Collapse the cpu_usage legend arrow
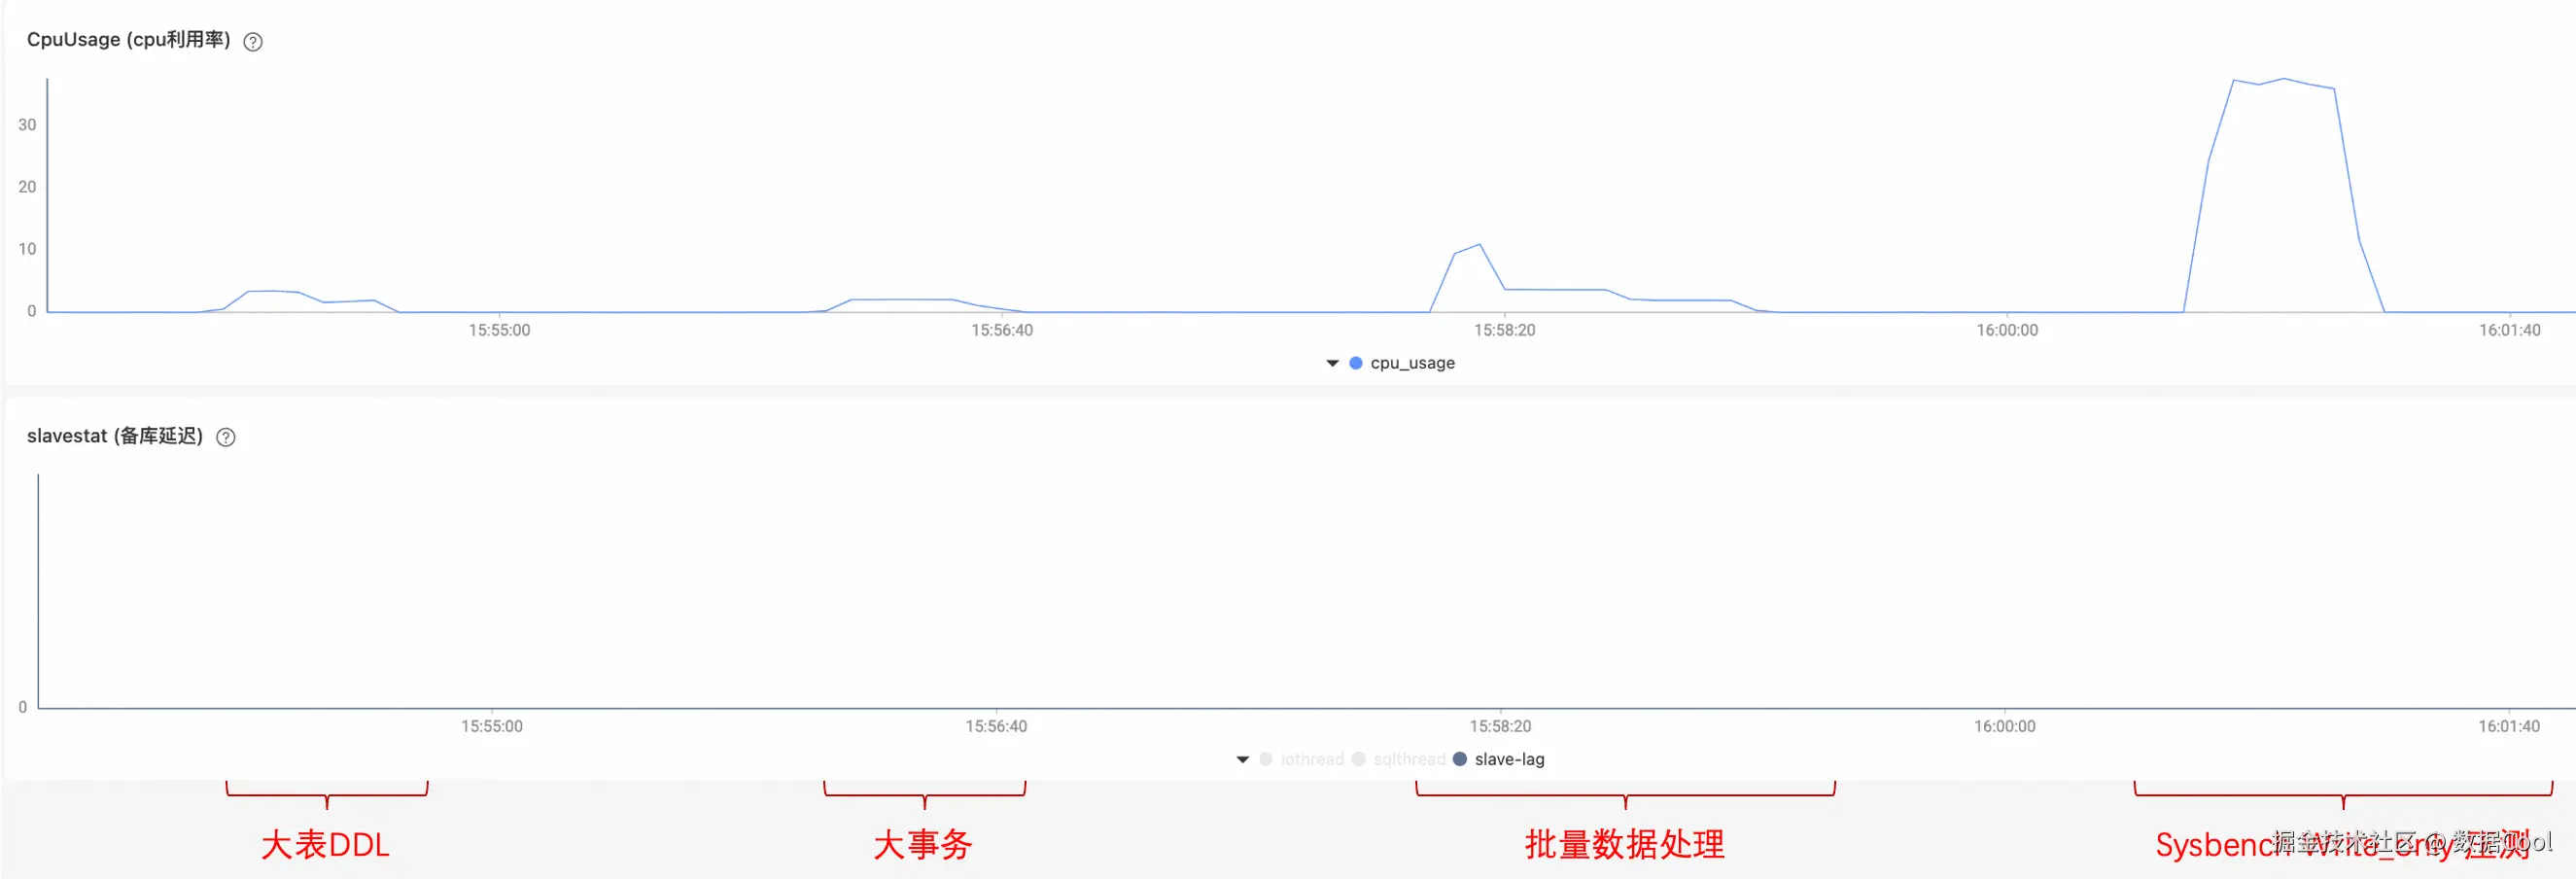The image size is (2576, 879). click(x=1332, y=363)
